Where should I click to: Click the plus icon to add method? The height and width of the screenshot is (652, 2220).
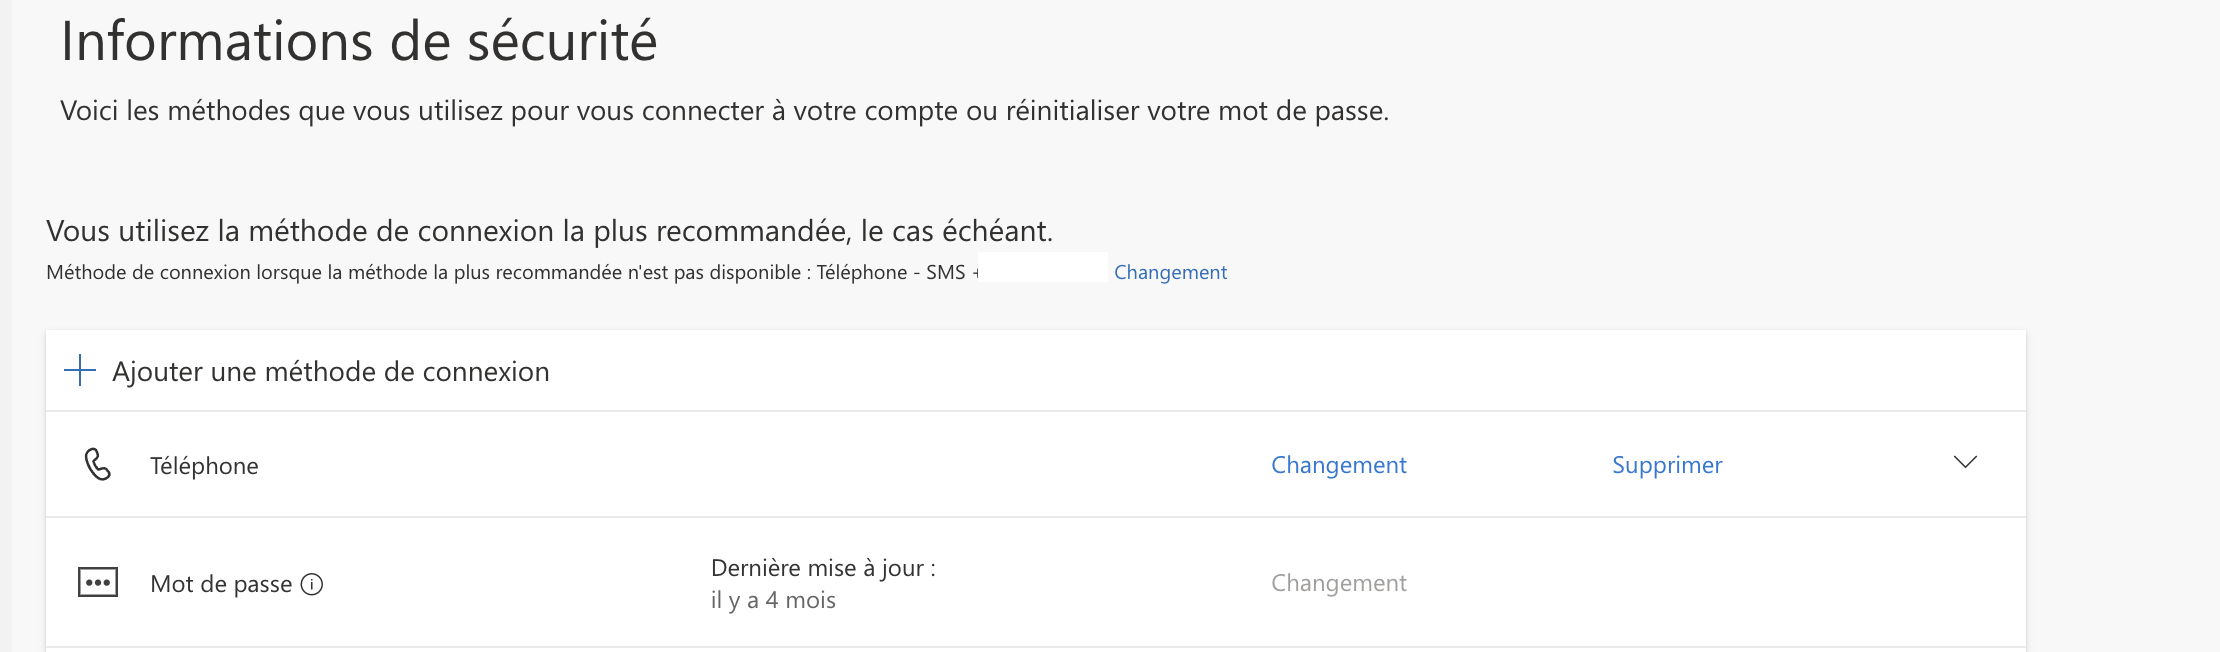pos(80,371)
